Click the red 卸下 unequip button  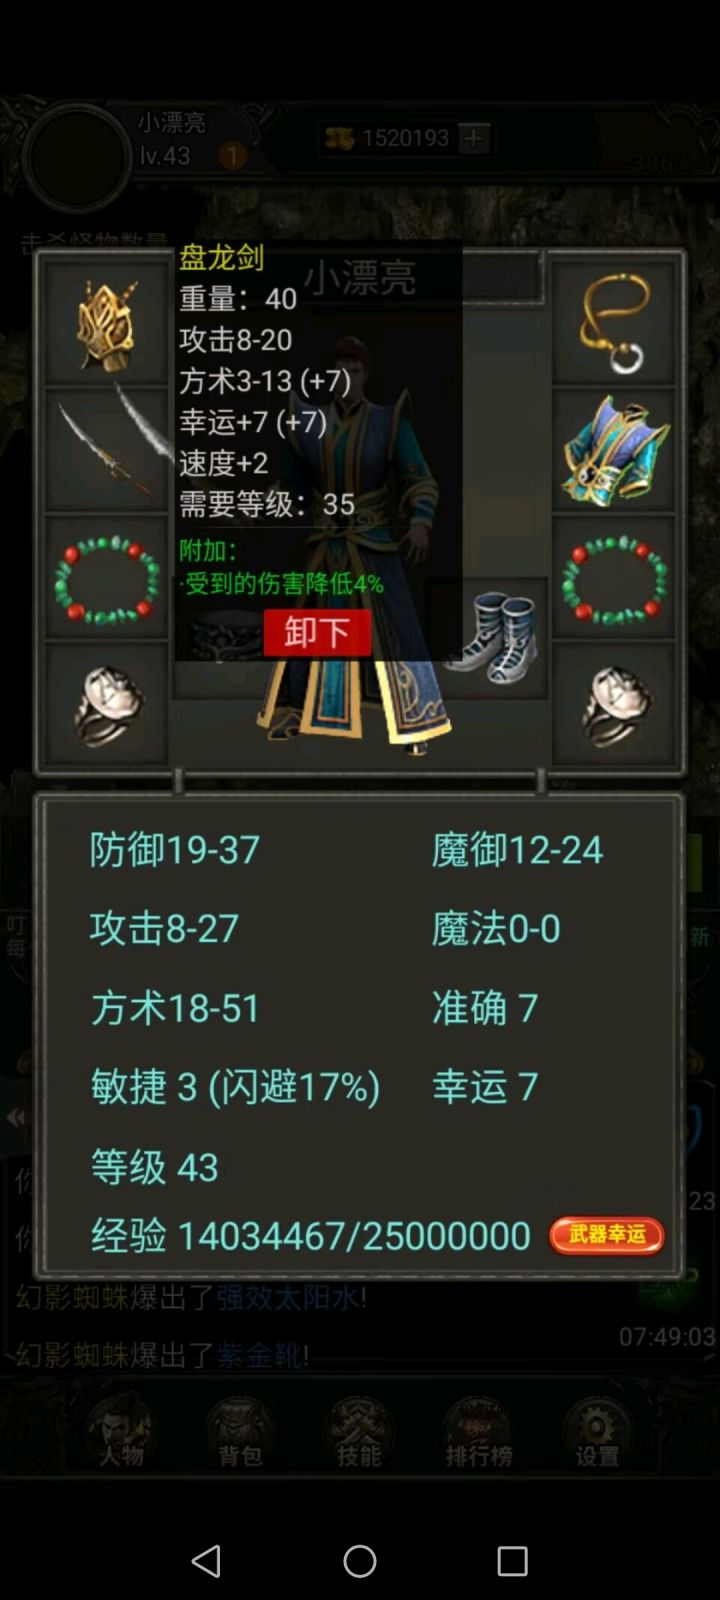coord(317,633)
